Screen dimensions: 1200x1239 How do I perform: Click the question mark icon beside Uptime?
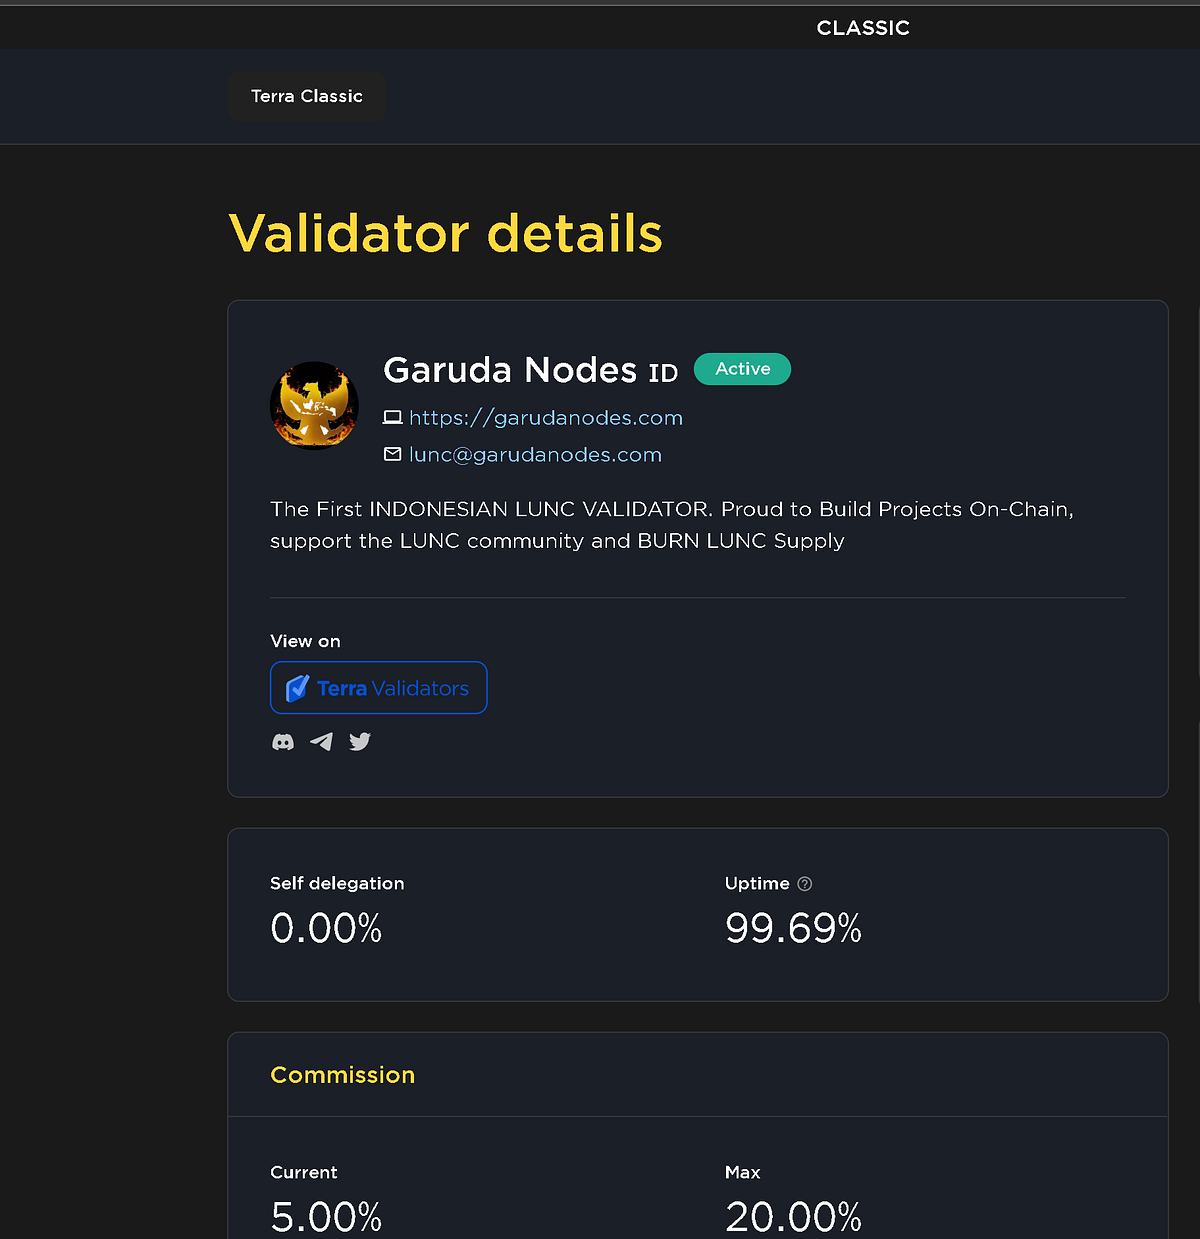coord(805,884)
